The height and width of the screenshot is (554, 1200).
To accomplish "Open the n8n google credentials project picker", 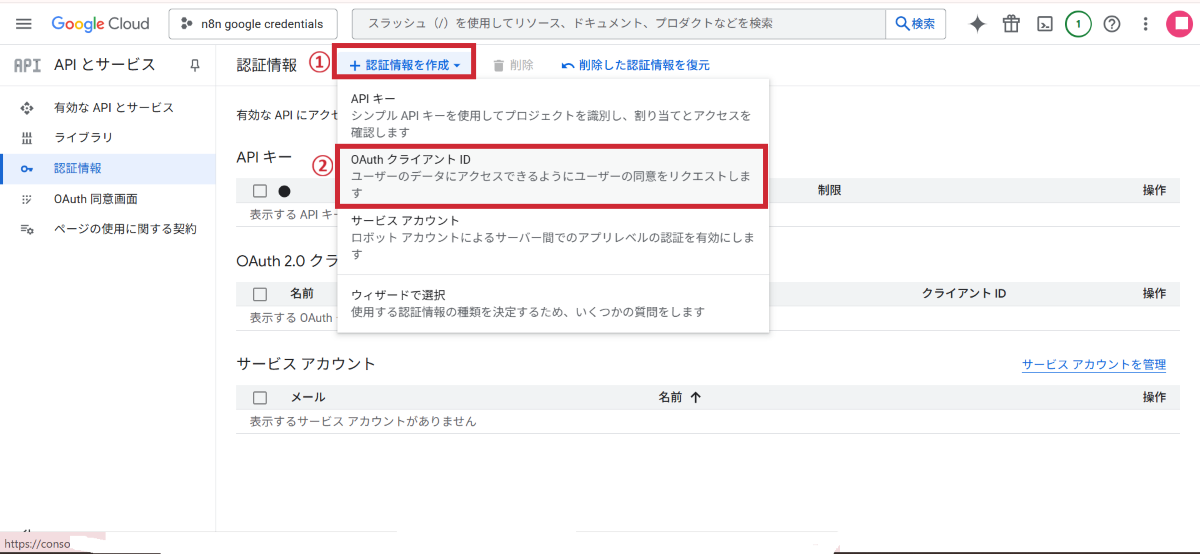I will coord(253,24).
